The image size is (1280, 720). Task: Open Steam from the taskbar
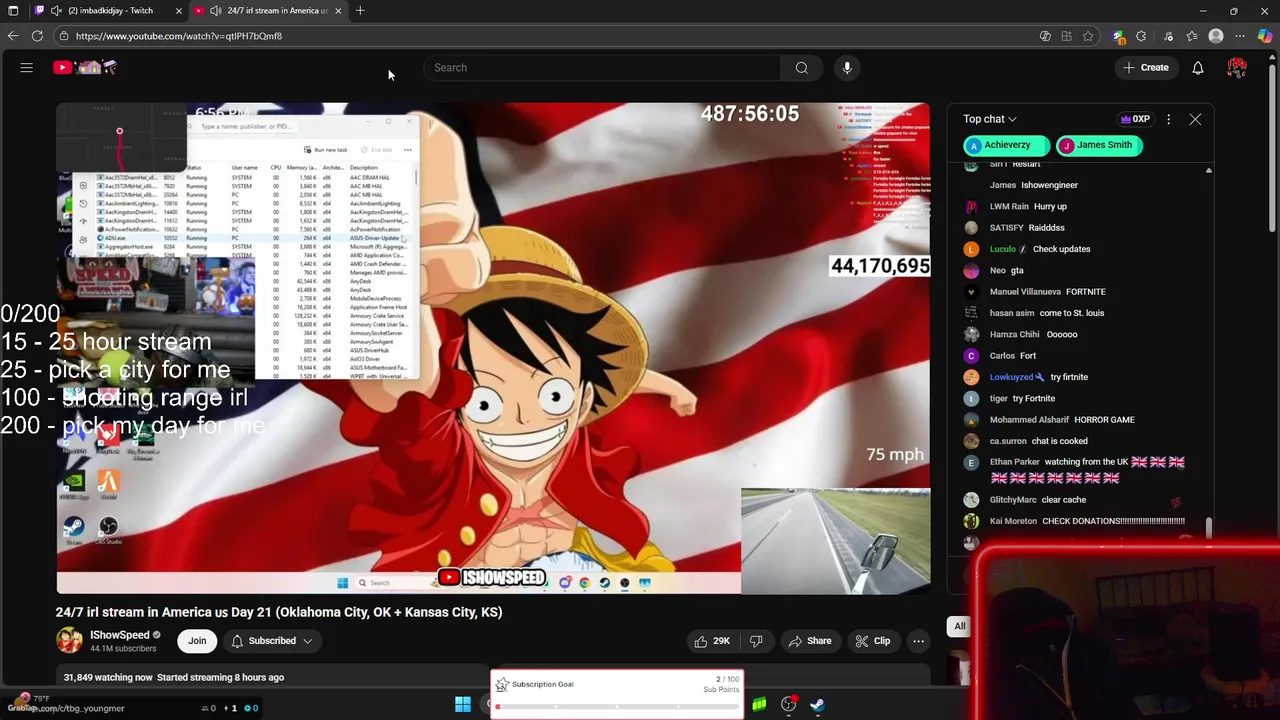817,705
